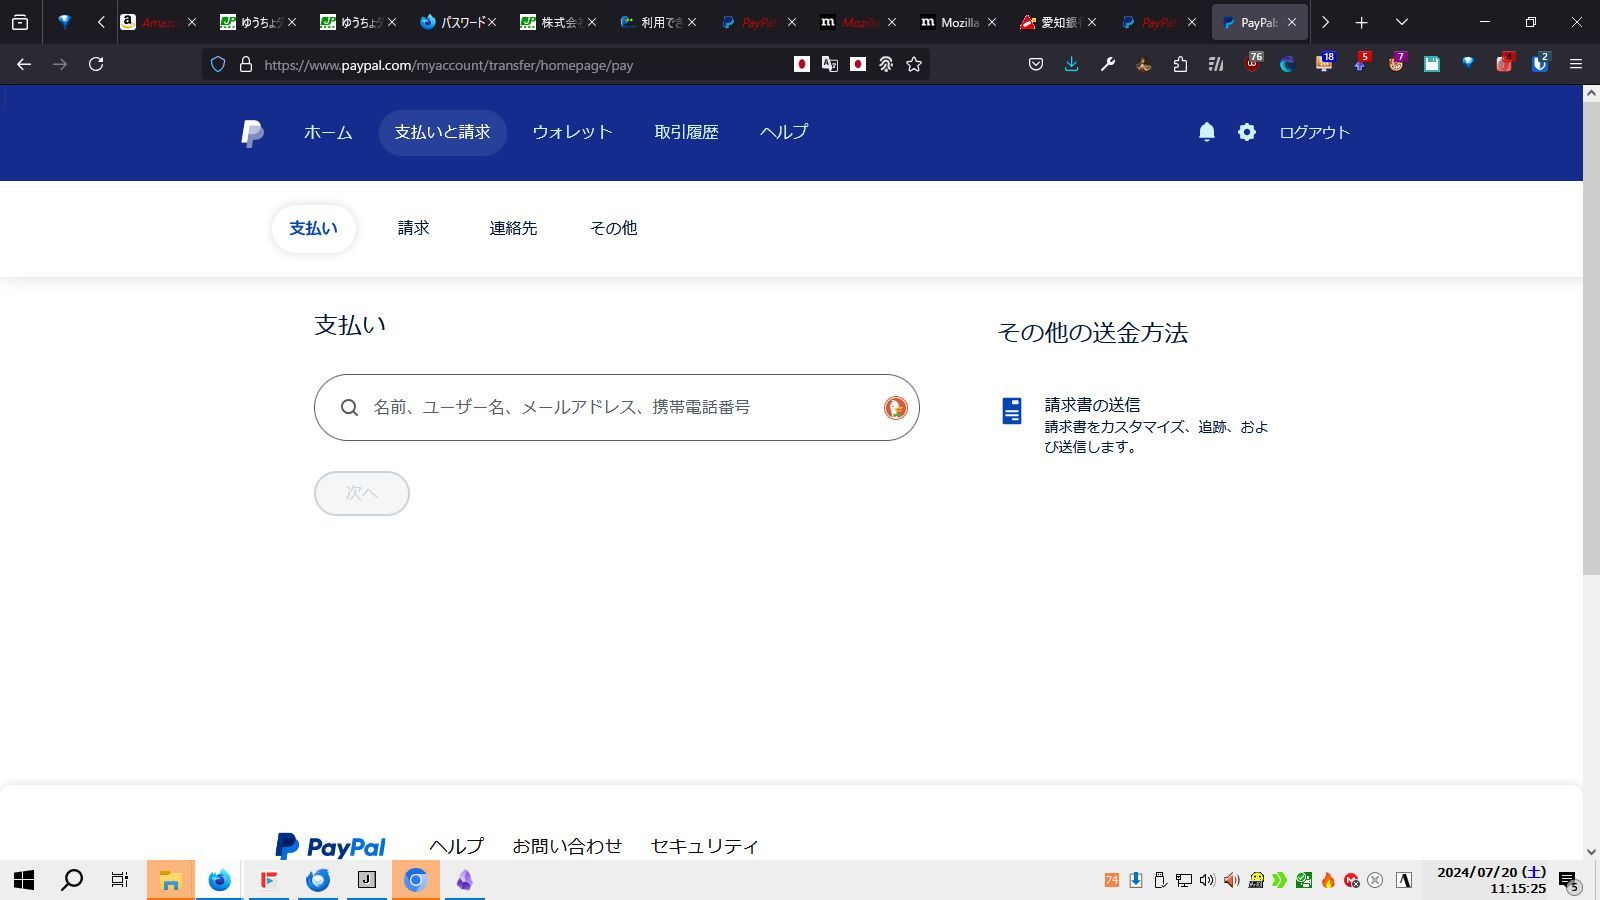Click the Bitwarden shield icon with badge 2
This screenshot has height=900, width=1600.
tap(1540, 64)
